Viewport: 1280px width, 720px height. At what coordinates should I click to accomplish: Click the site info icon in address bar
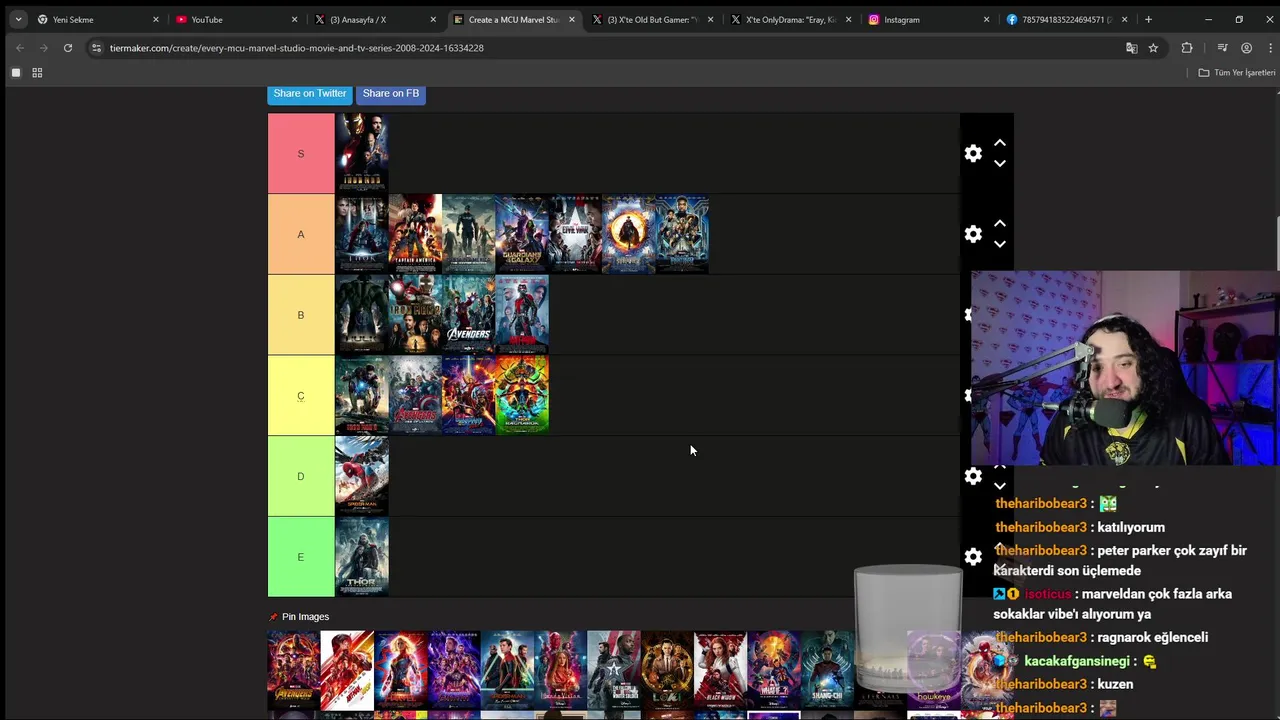tap(96, 48)
